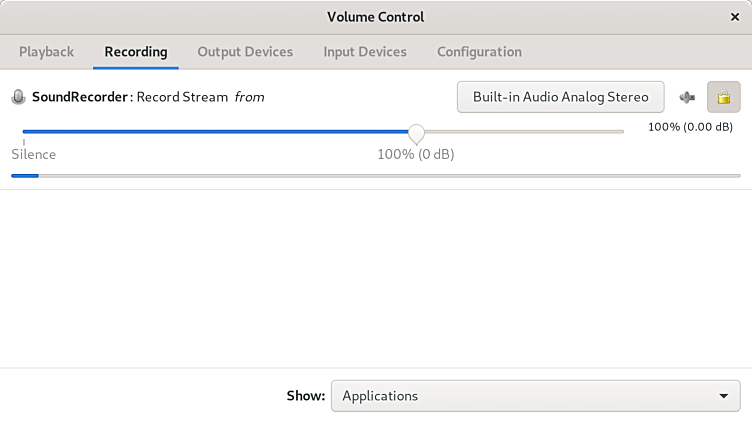Click the microphone icon beside SoundRecorder
This screenshot has width=752, height=423.
pyautogui.click(x=18, y=97)
